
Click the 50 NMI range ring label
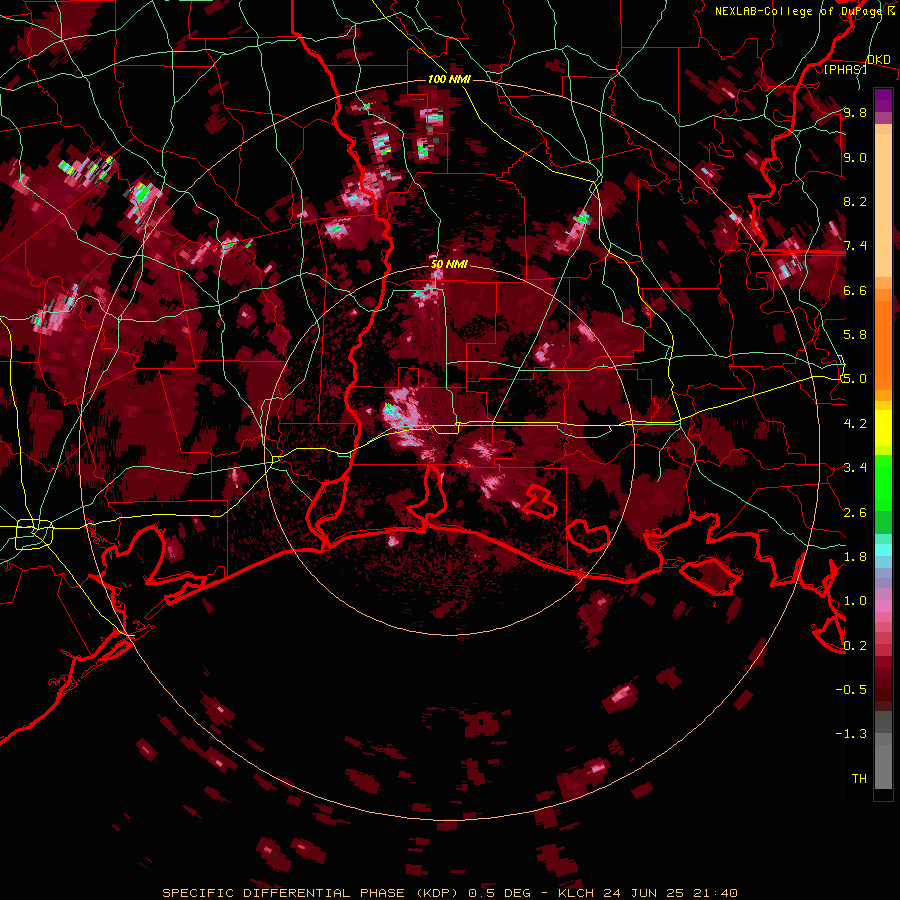tap(449, 264)
